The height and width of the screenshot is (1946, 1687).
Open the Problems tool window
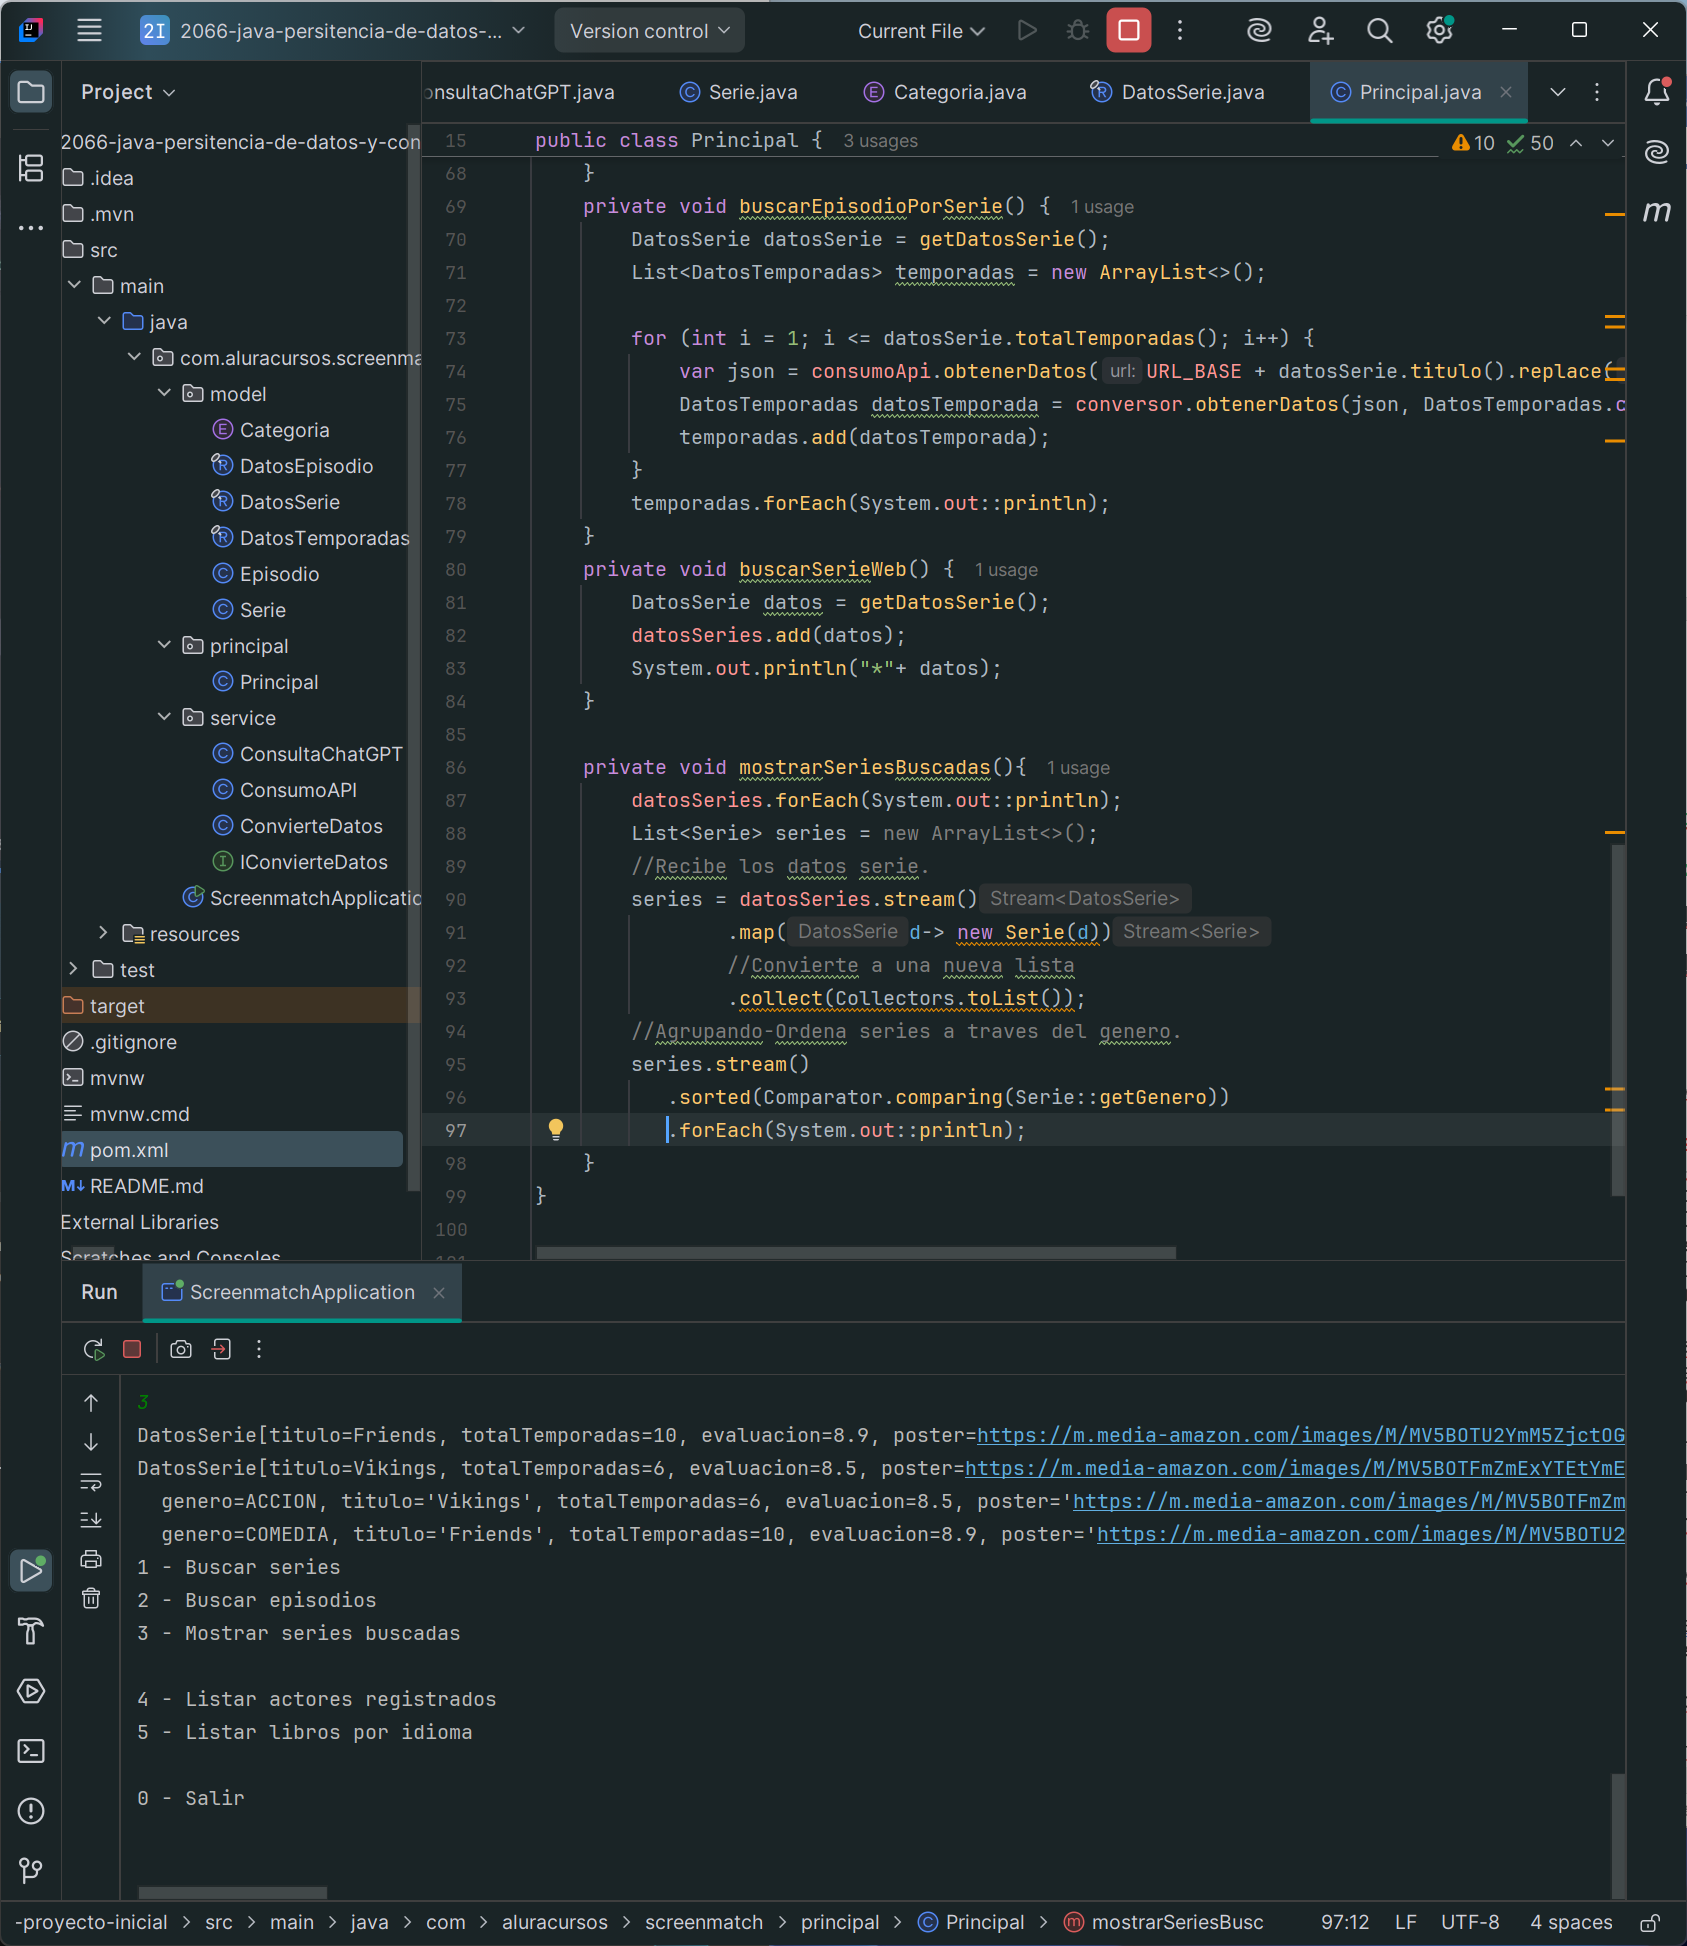pos(31,1811)
